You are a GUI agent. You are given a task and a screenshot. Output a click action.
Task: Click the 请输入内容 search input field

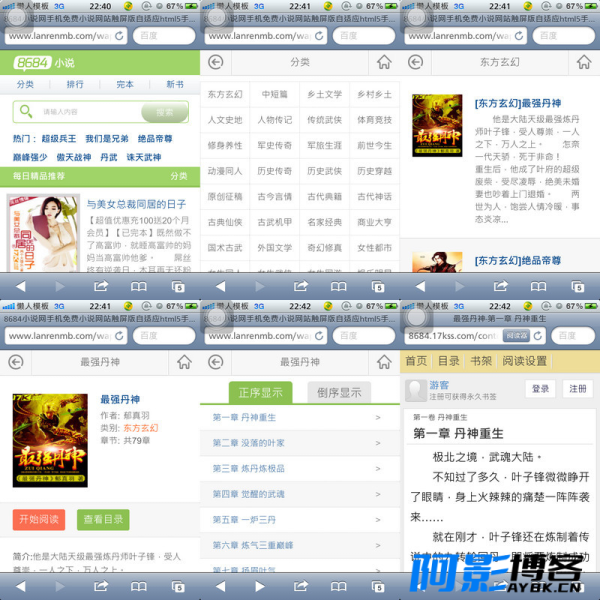coord(85,112)
